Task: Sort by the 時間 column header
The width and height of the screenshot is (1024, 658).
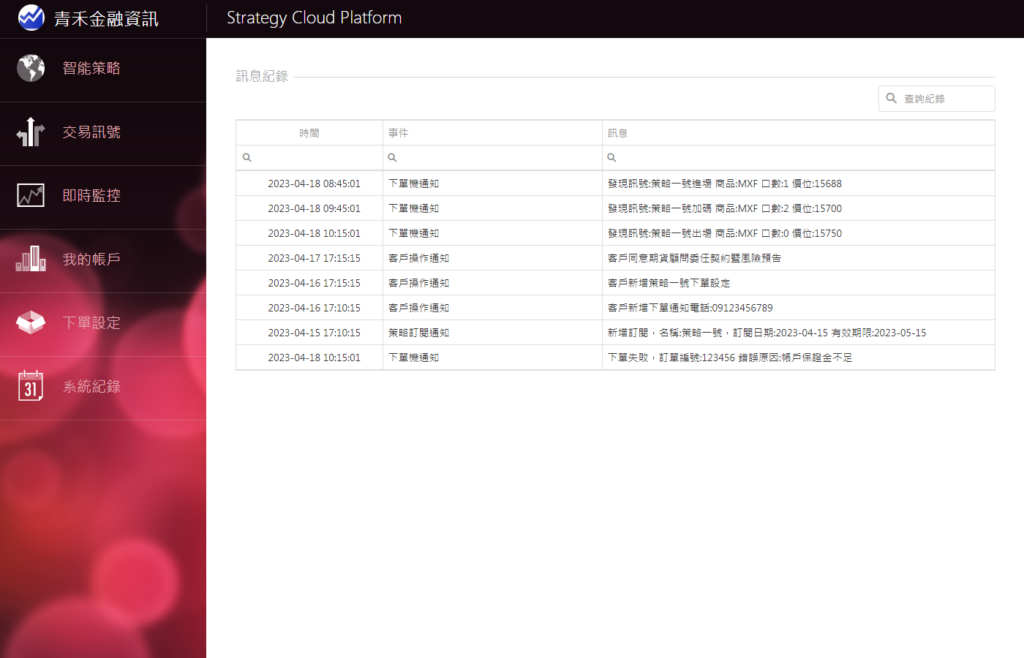Action: pos(309,133)
